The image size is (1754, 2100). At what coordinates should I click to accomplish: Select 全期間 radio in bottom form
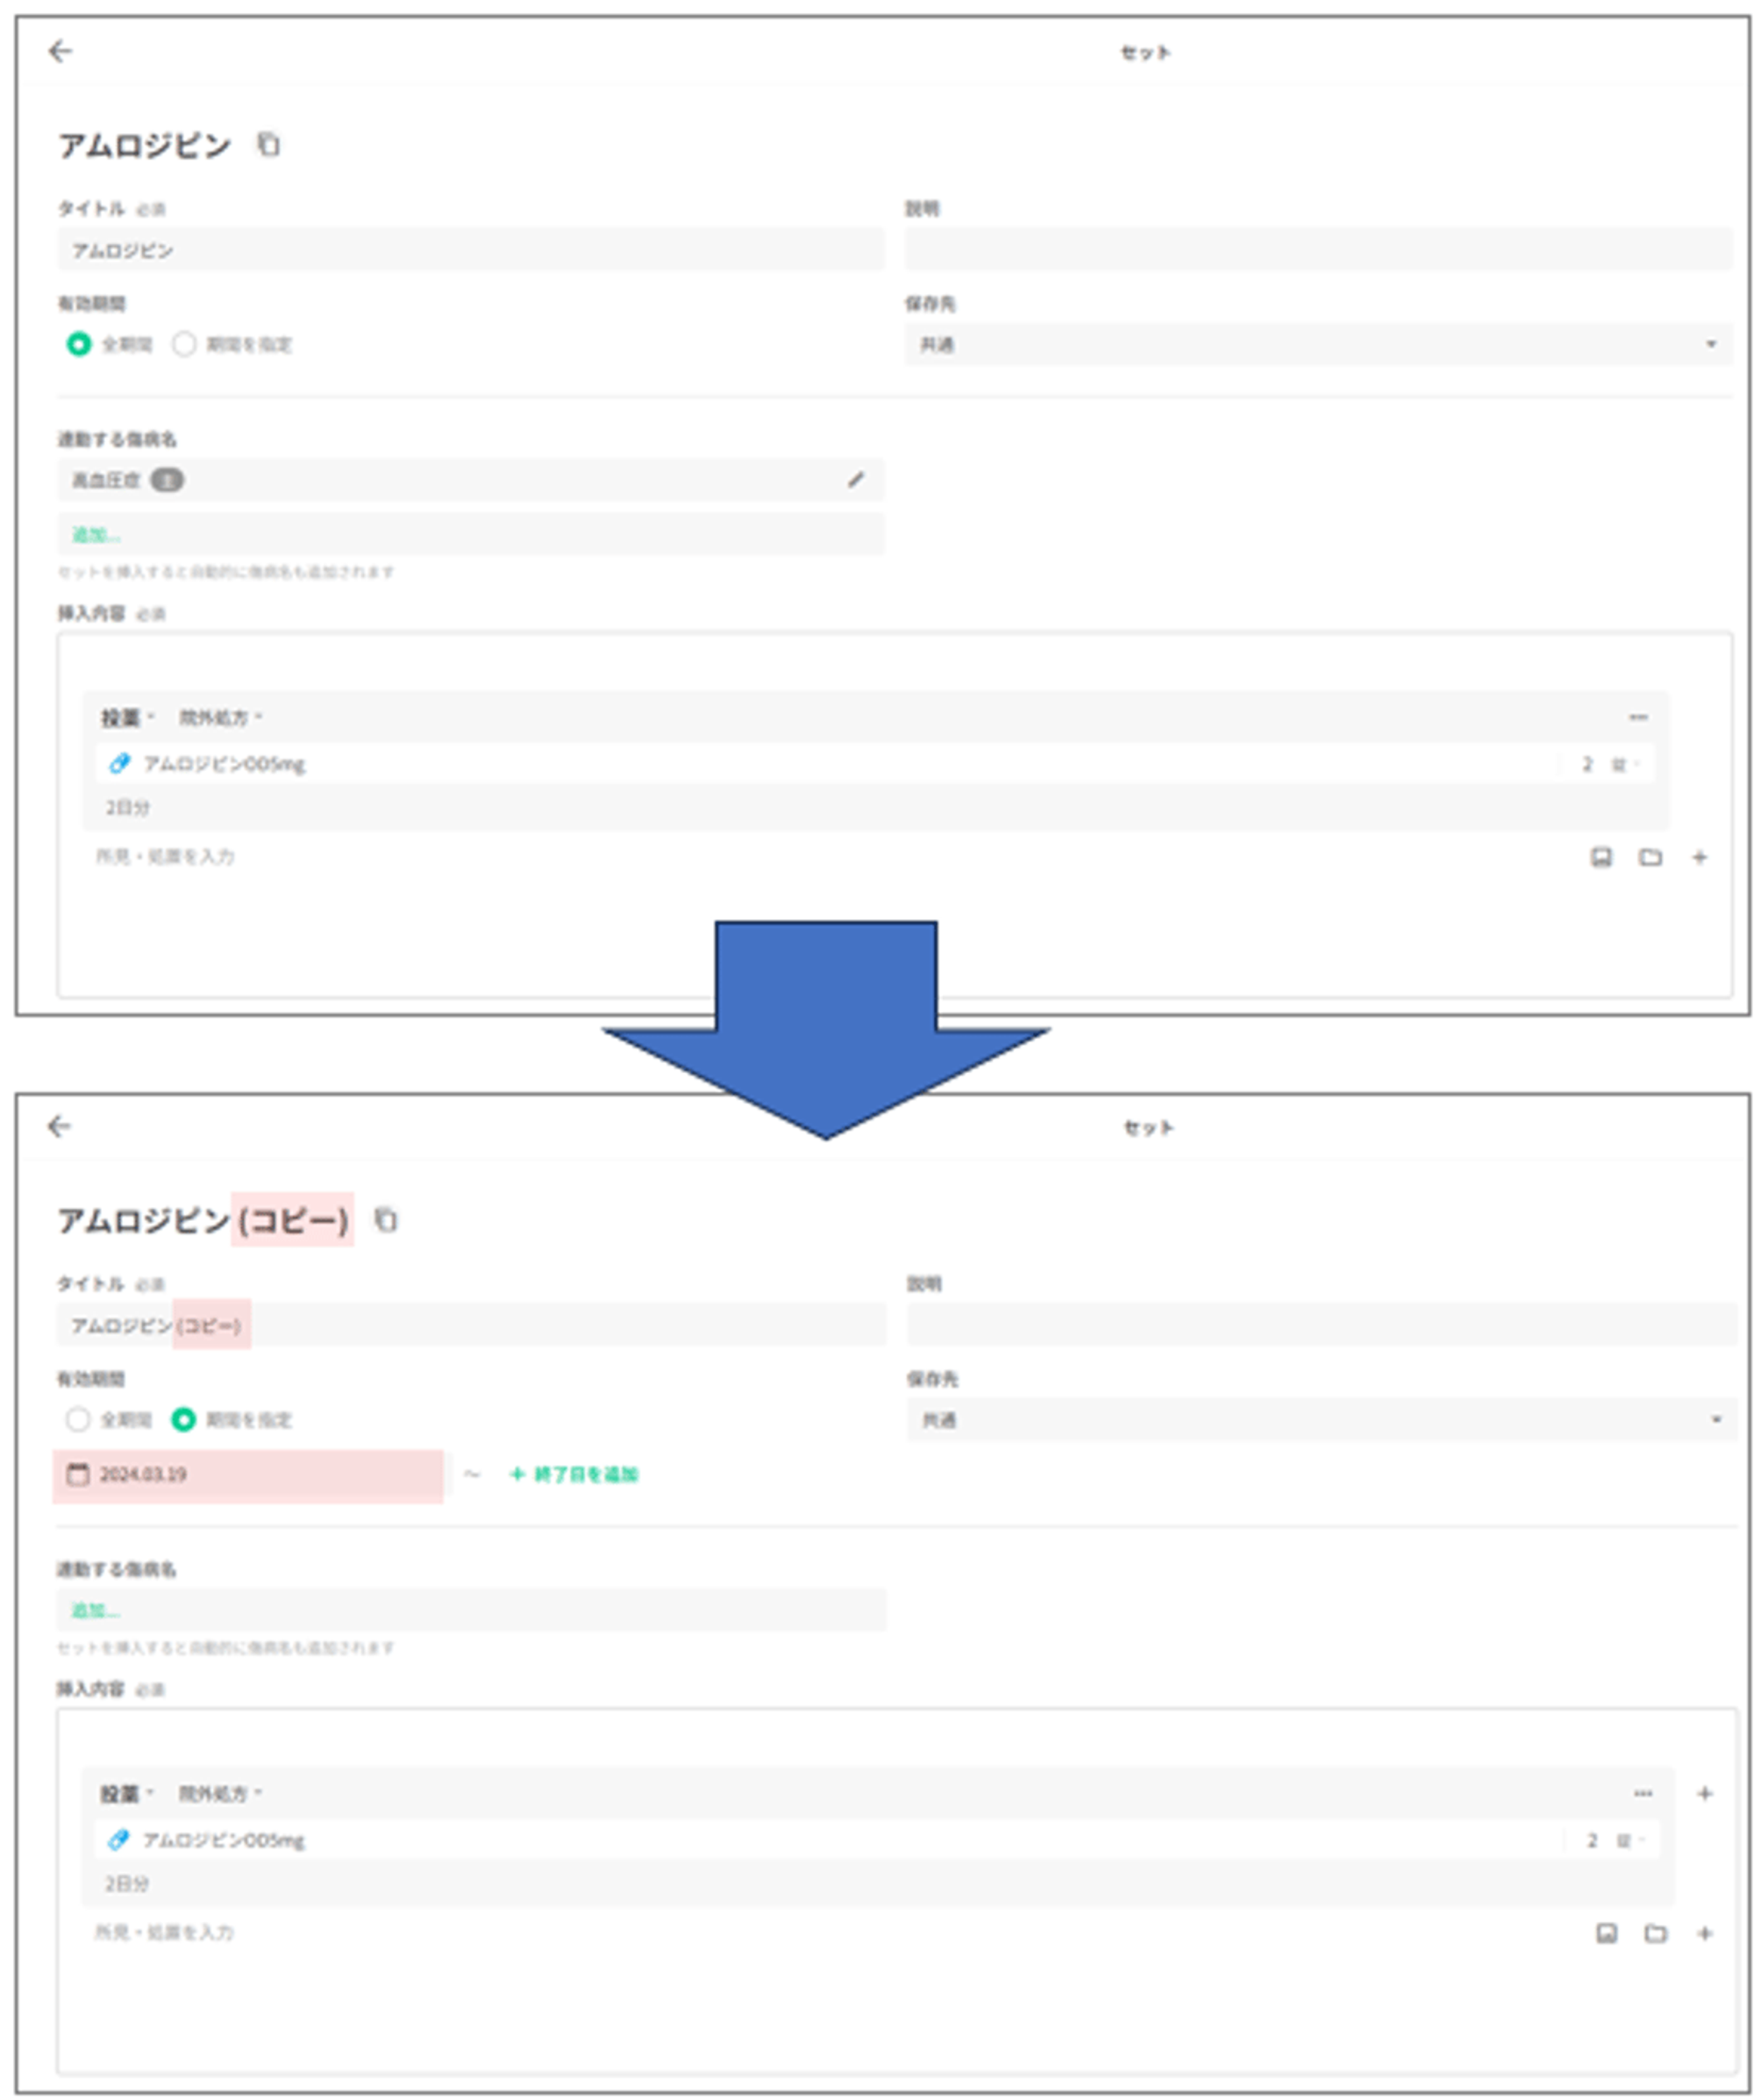pyautogui.click(x=78, y=1419)
